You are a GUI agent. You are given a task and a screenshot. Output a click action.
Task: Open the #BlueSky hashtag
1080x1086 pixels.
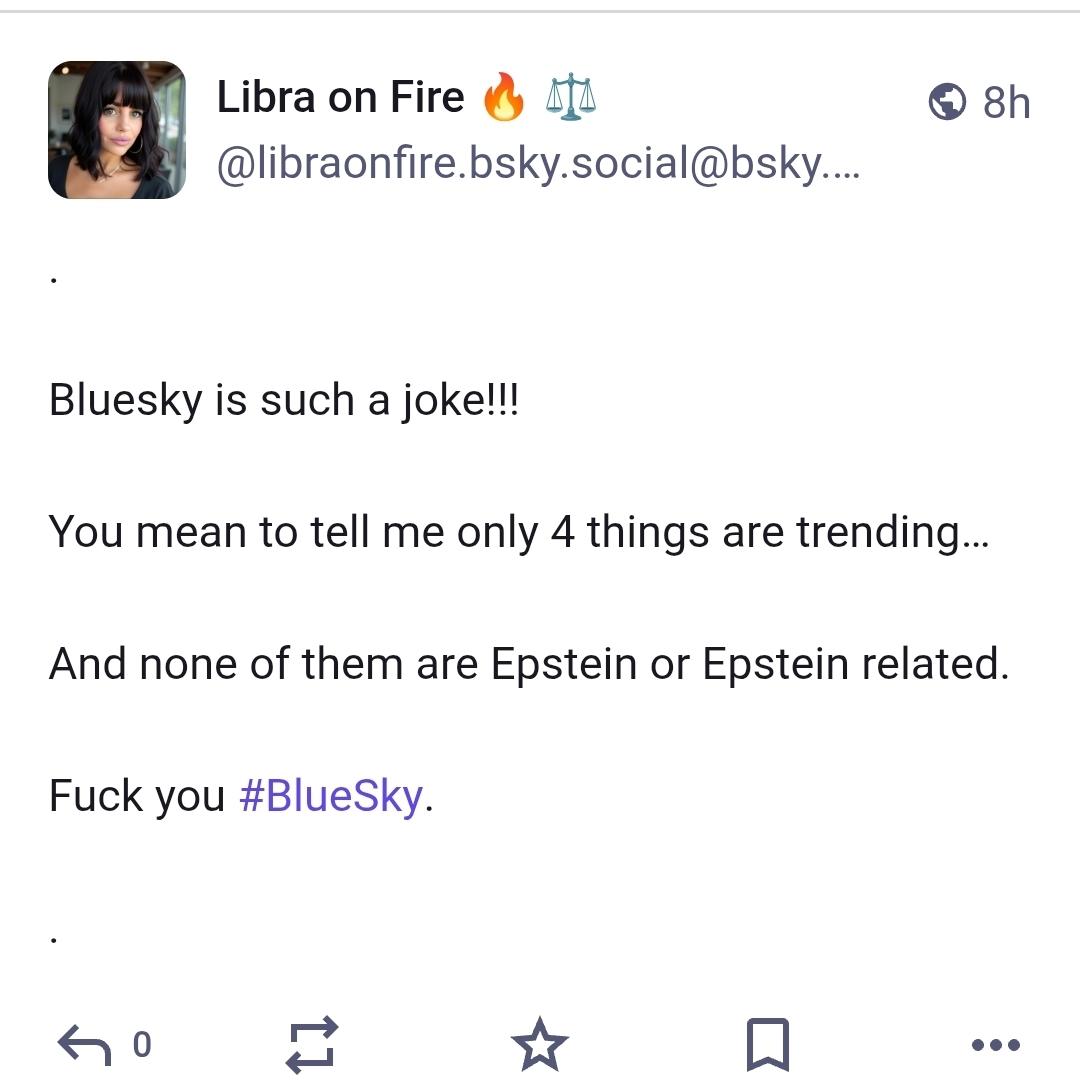(x=331, y=796)
